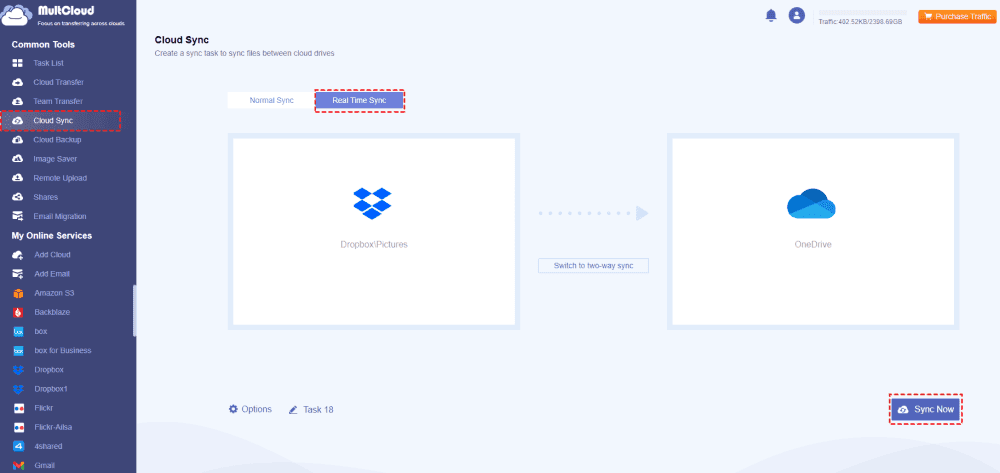
Task: Select destination box OneDrive
Action: pos(813,231)
